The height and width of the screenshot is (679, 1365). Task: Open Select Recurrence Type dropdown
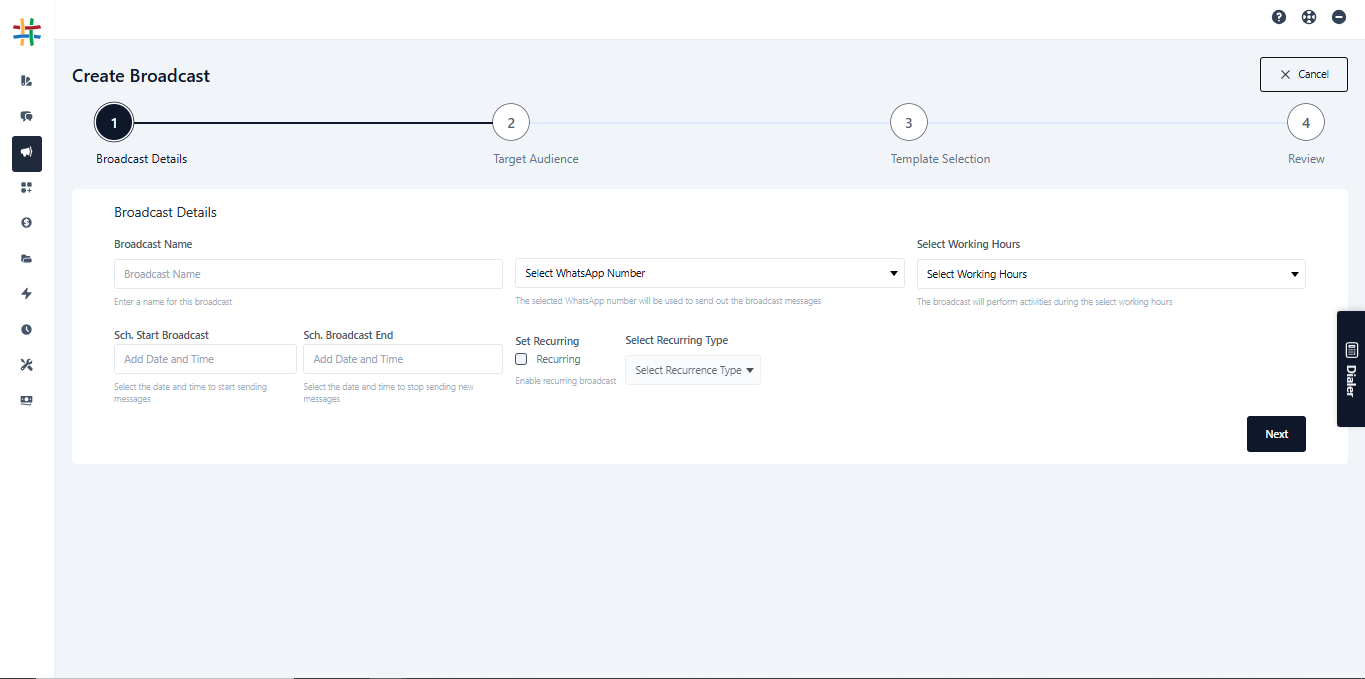[x=693, y=370]
